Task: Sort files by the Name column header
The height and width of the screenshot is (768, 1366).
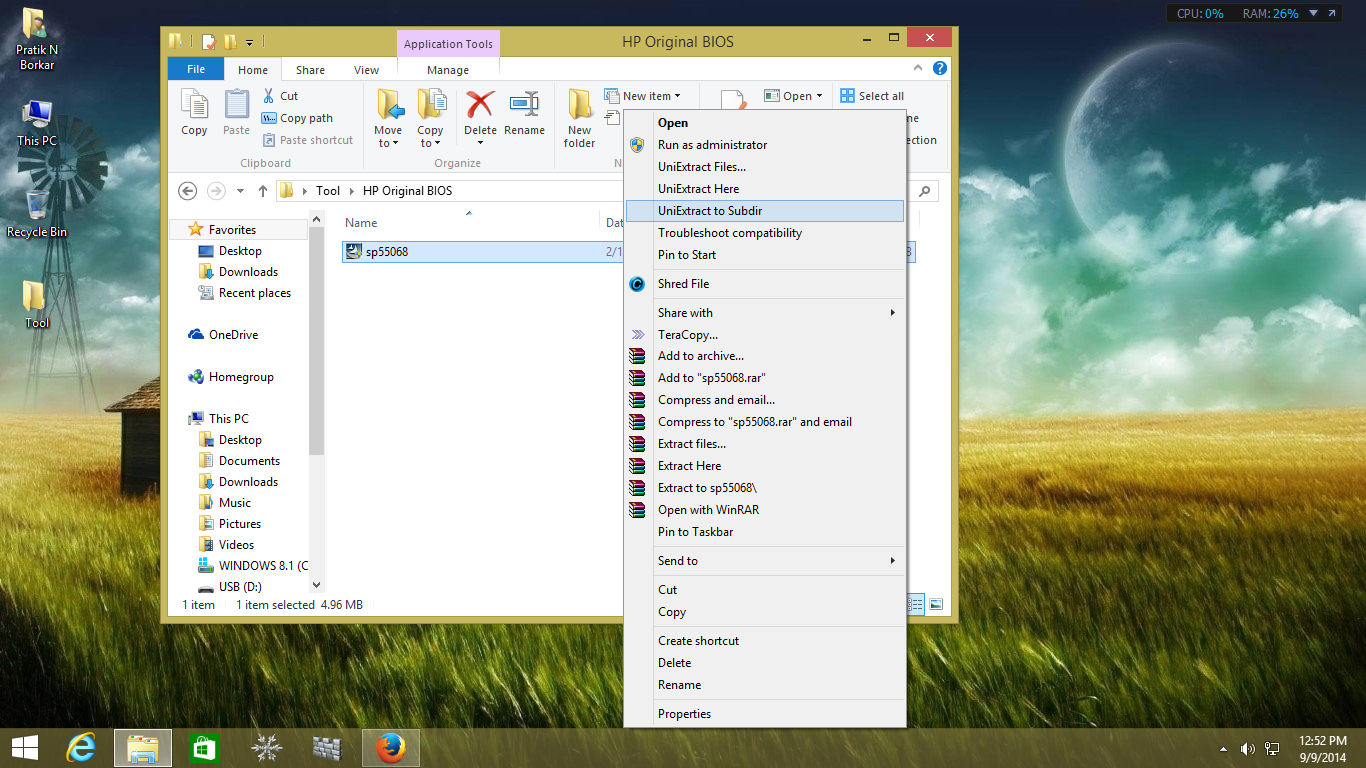Action: click(361, 223)
